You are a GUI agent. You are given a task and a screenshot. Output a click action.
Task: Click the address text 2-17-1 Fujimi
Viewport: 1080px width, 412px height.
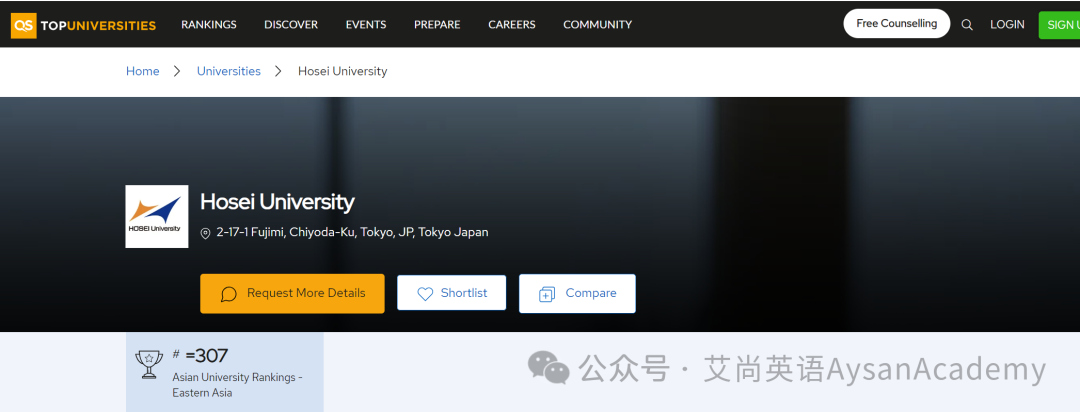click(352, 232)
